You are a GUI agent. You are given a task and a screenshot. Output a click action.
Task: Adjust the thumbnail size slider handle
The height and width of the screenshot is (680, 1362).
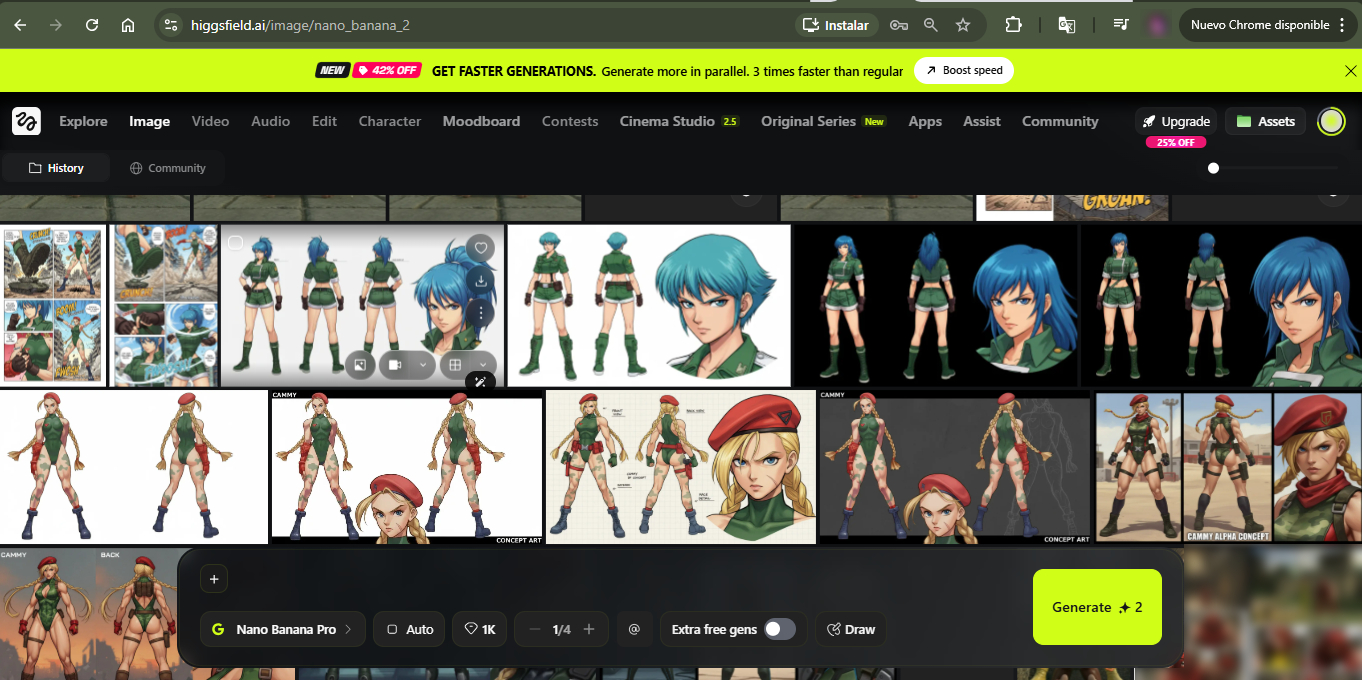point(1213,168)
